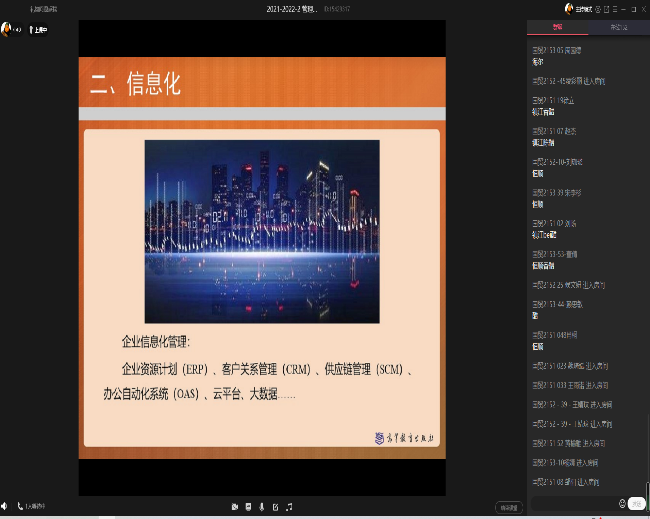Open the emoji picker beside the chat input
Image resolution: width=650 pixels, height=519 pixels.
pyautogui.click(x=622, y=503)
